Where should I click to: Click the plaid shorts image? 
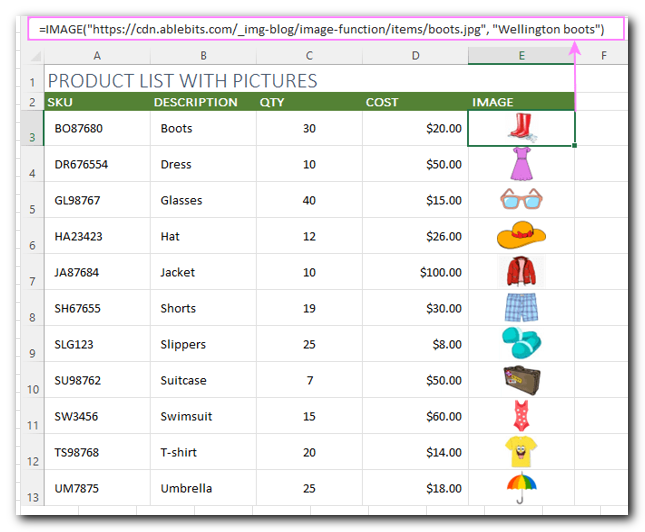521,307
